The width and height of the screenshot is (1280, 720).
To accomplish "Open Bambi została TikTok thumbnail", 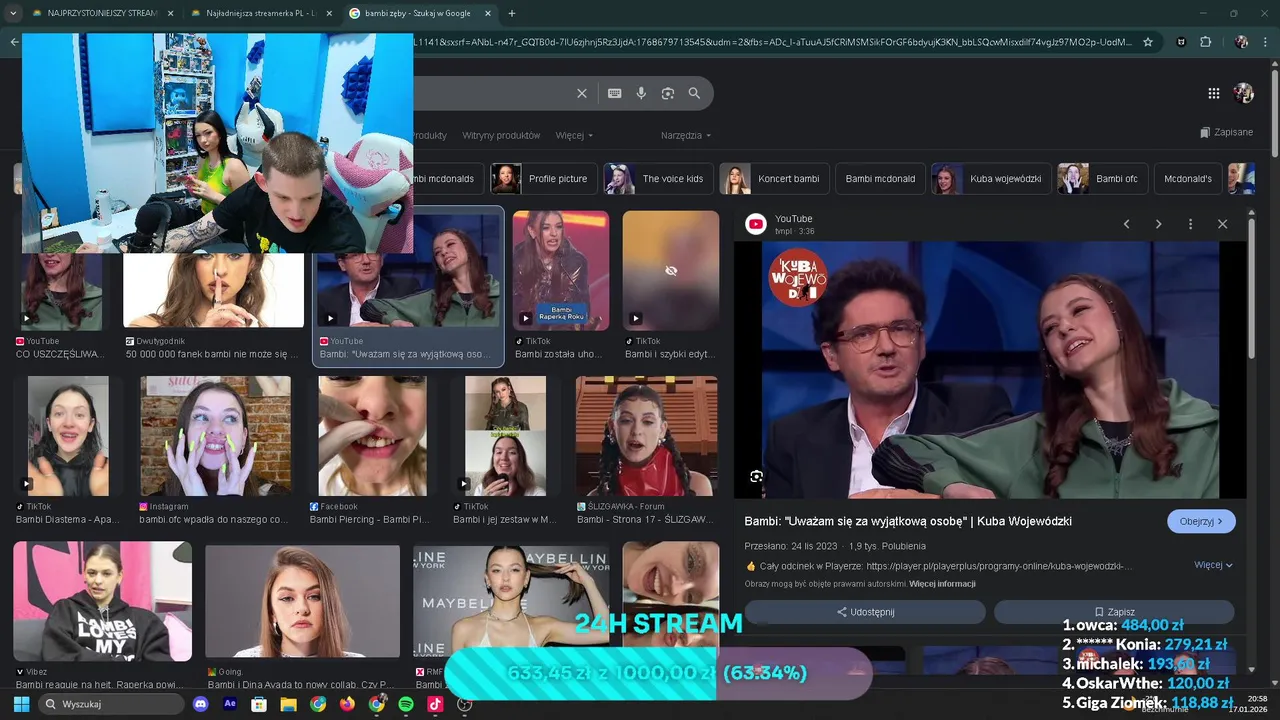I will 561,270.
